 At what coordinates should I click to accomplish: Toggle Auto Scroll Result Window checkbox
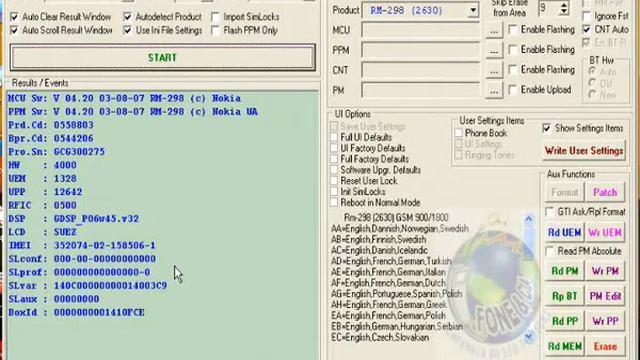tap(14, 31)
